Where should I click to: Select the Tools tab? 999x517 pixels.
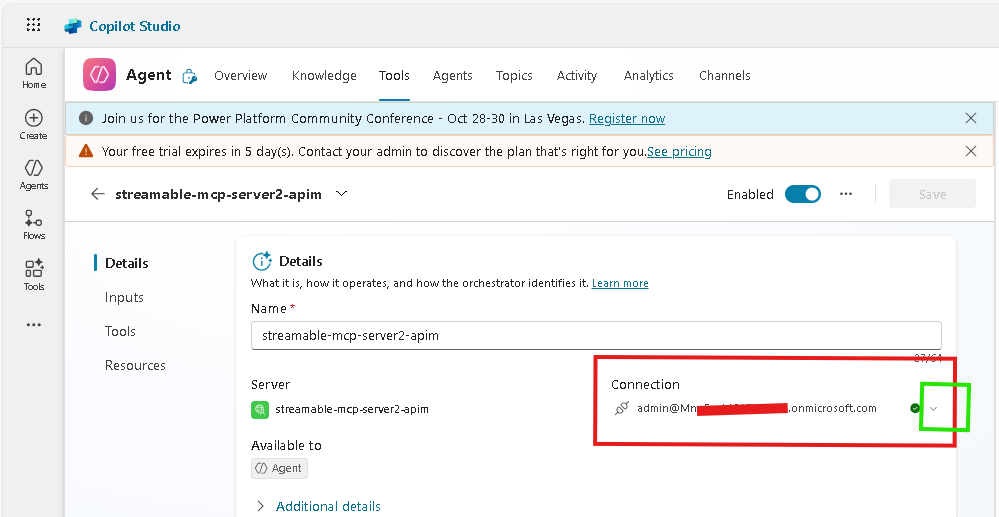394,75
